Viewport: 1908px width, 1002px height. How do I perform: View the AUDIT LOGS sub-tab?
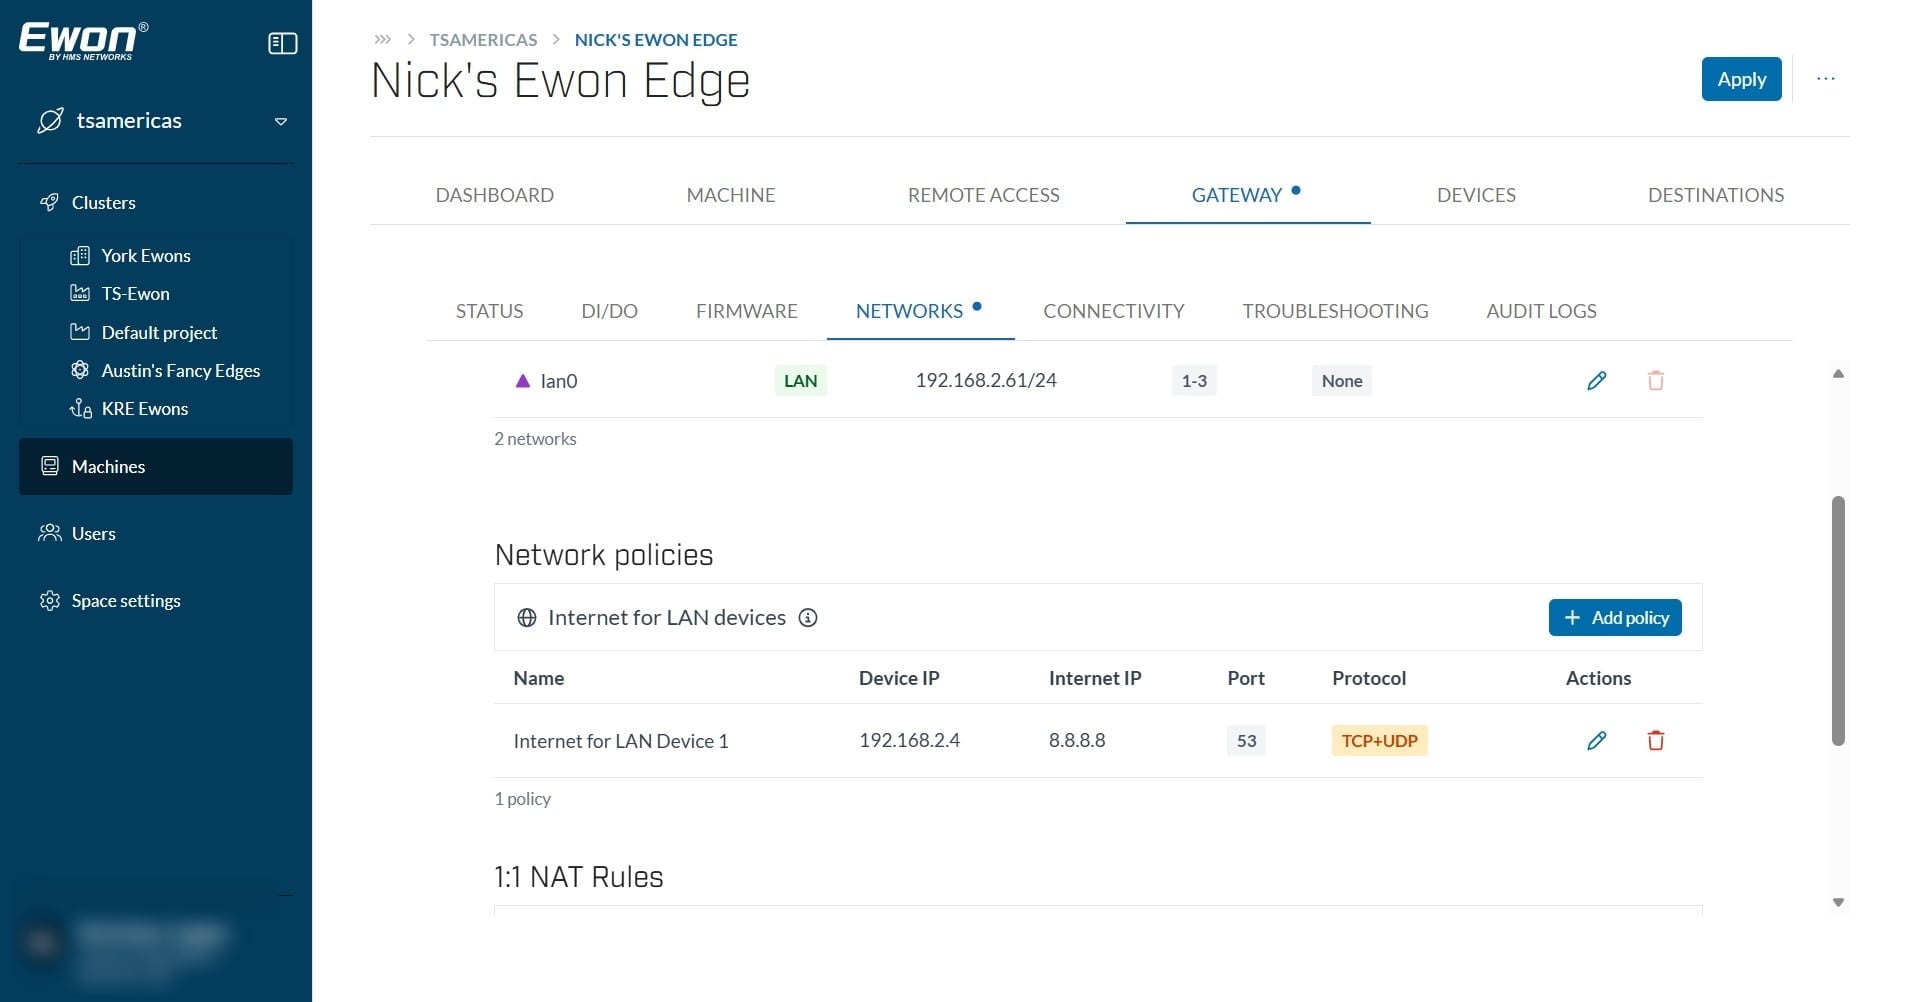pos(1541,311)
